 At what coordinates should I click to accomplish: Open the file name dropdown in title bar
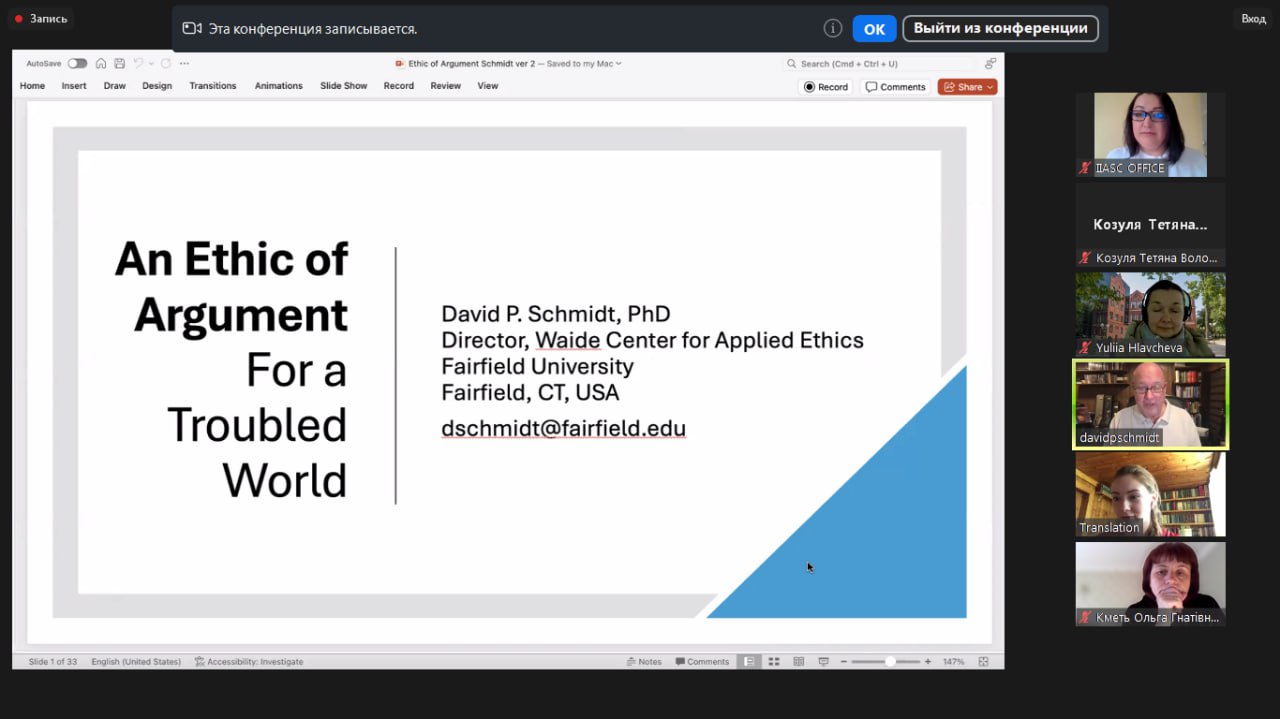[619, 63]
